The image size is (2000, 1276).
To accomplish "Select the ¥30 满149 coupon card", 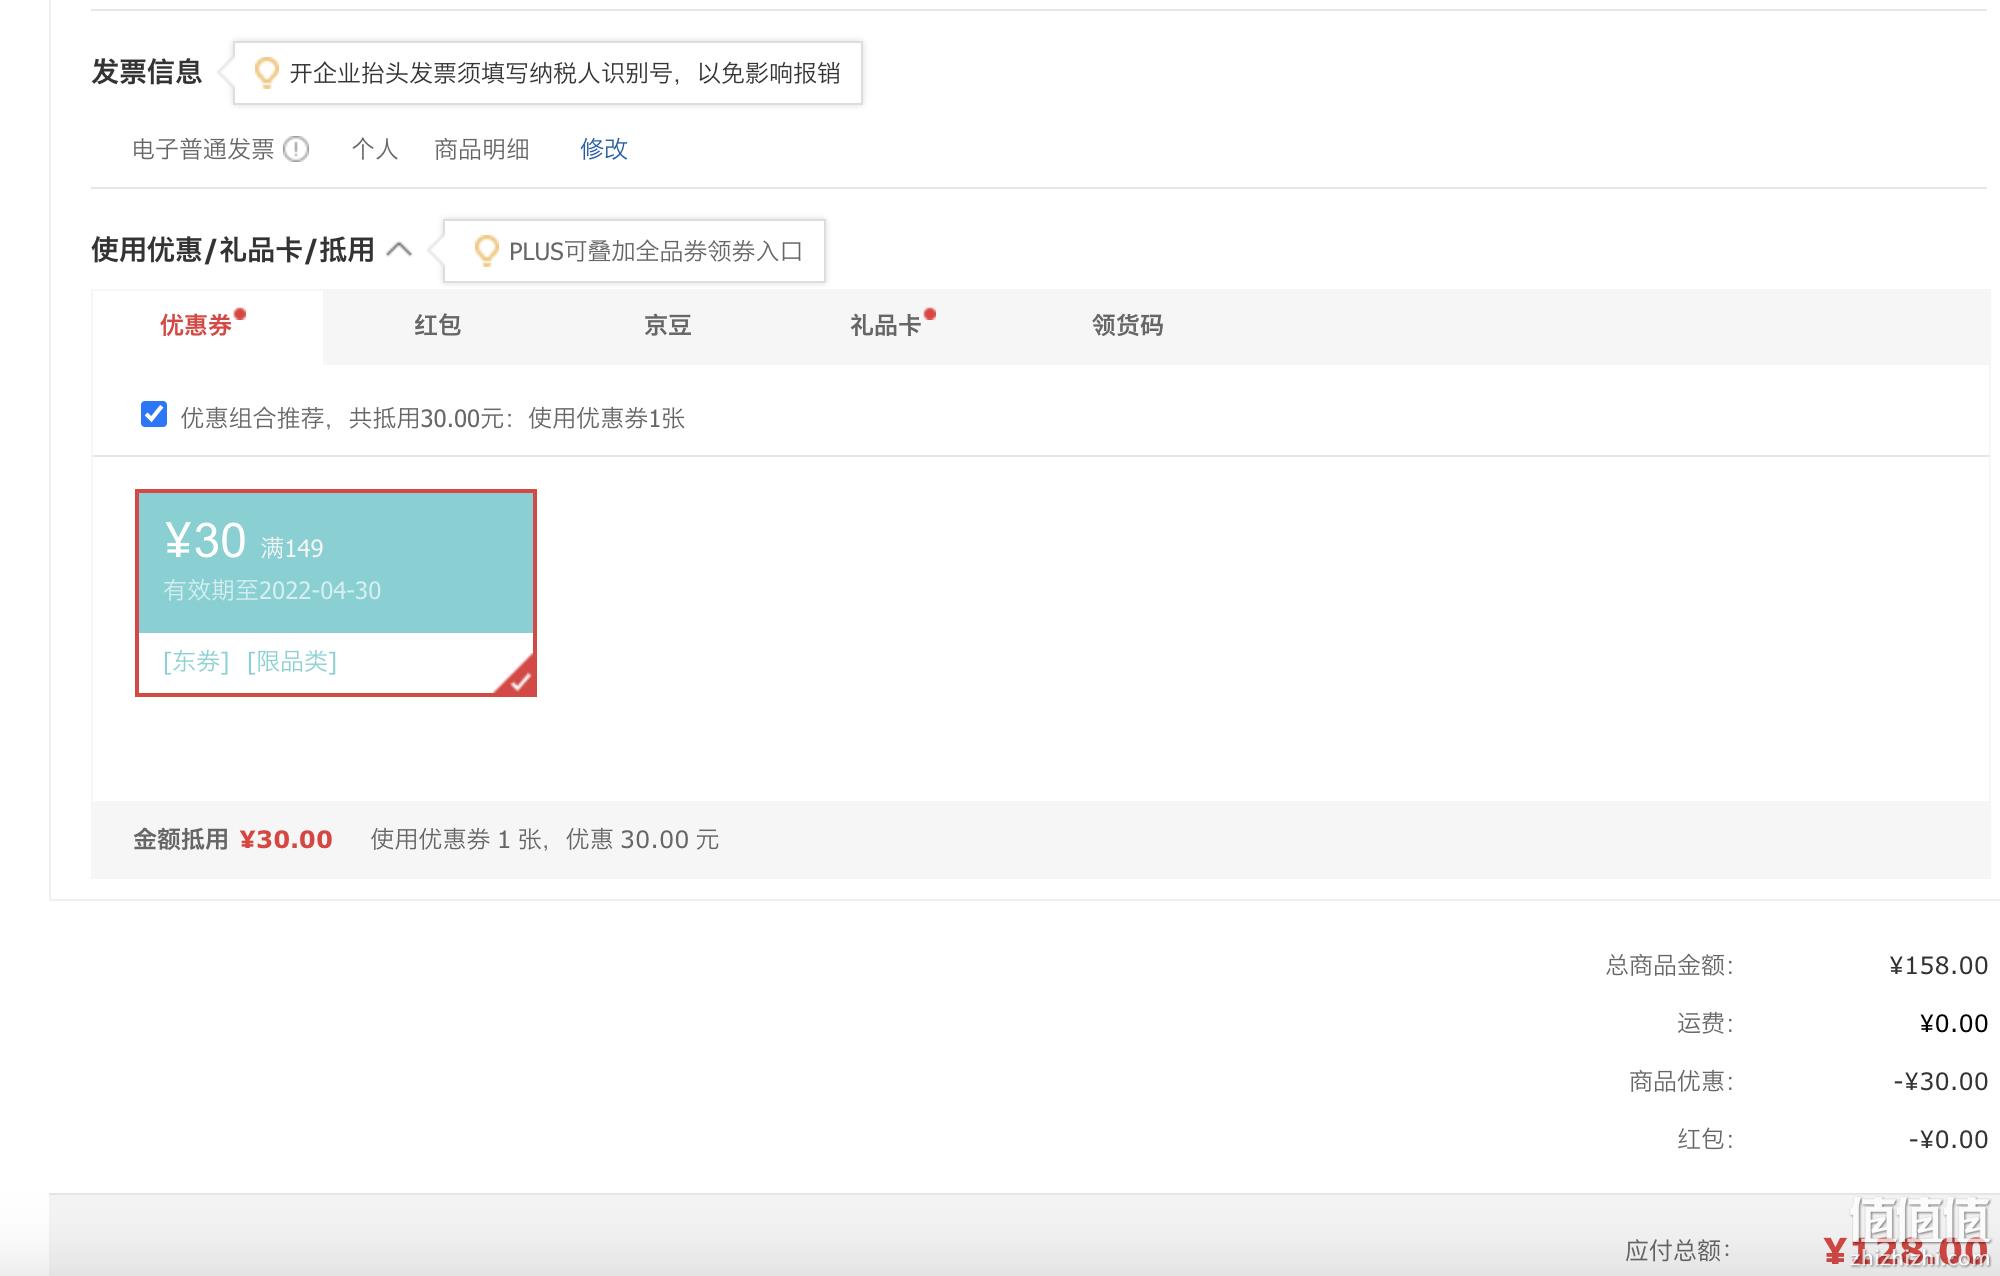I will click(x=336, y=593).
